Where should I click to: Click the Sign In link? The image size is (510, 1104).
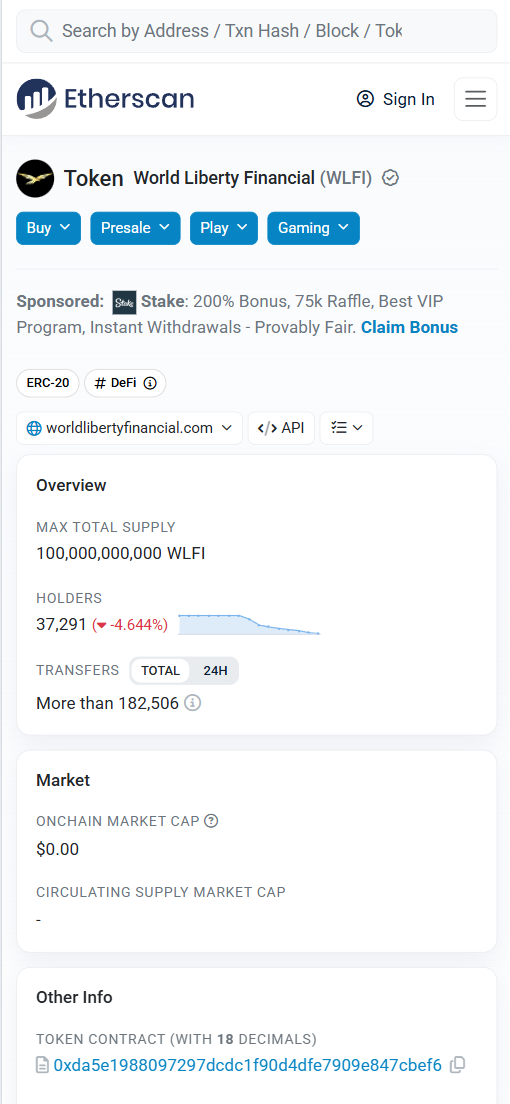pos(395,99)
